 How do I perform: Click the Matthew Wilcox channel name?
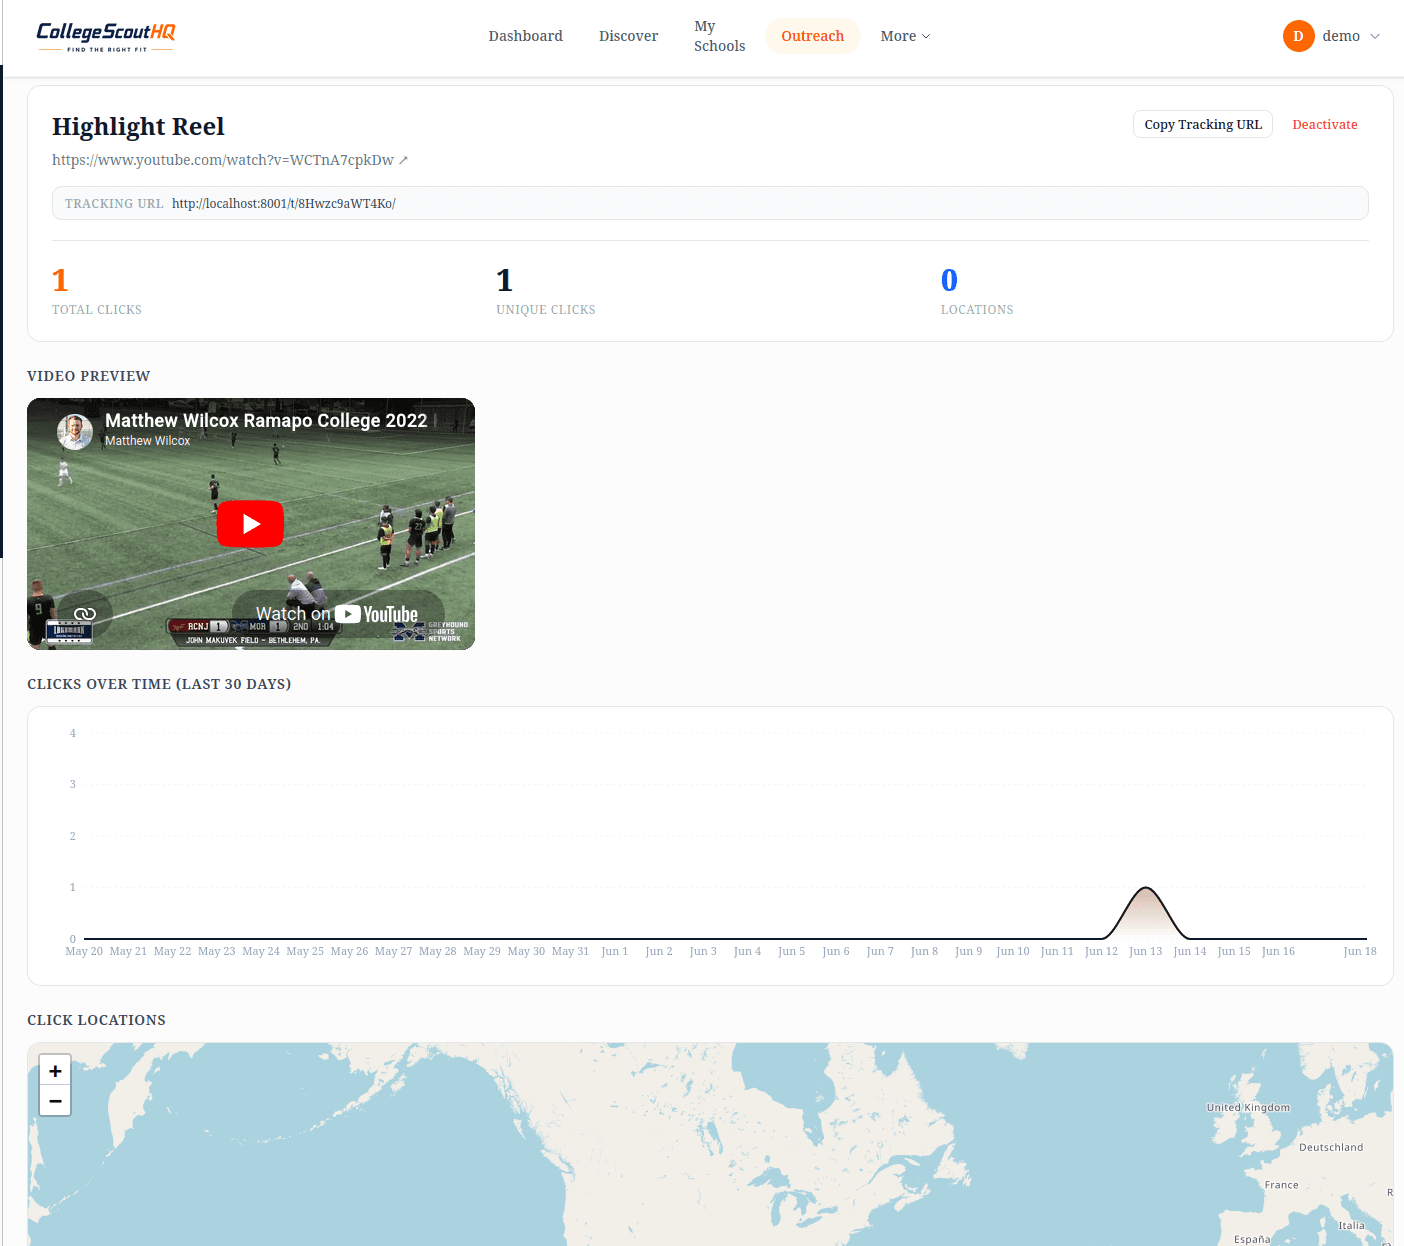pos(147,441)
